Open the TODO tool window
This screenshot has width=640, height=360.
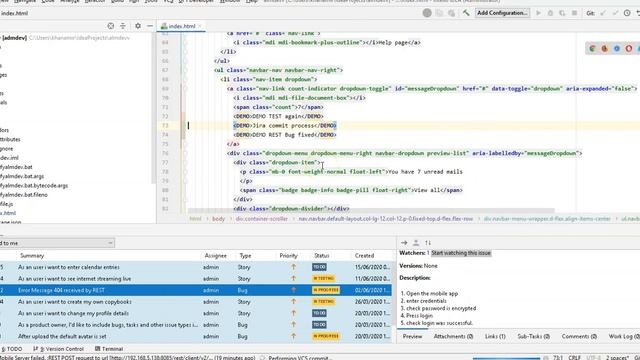tap(12, 349)
